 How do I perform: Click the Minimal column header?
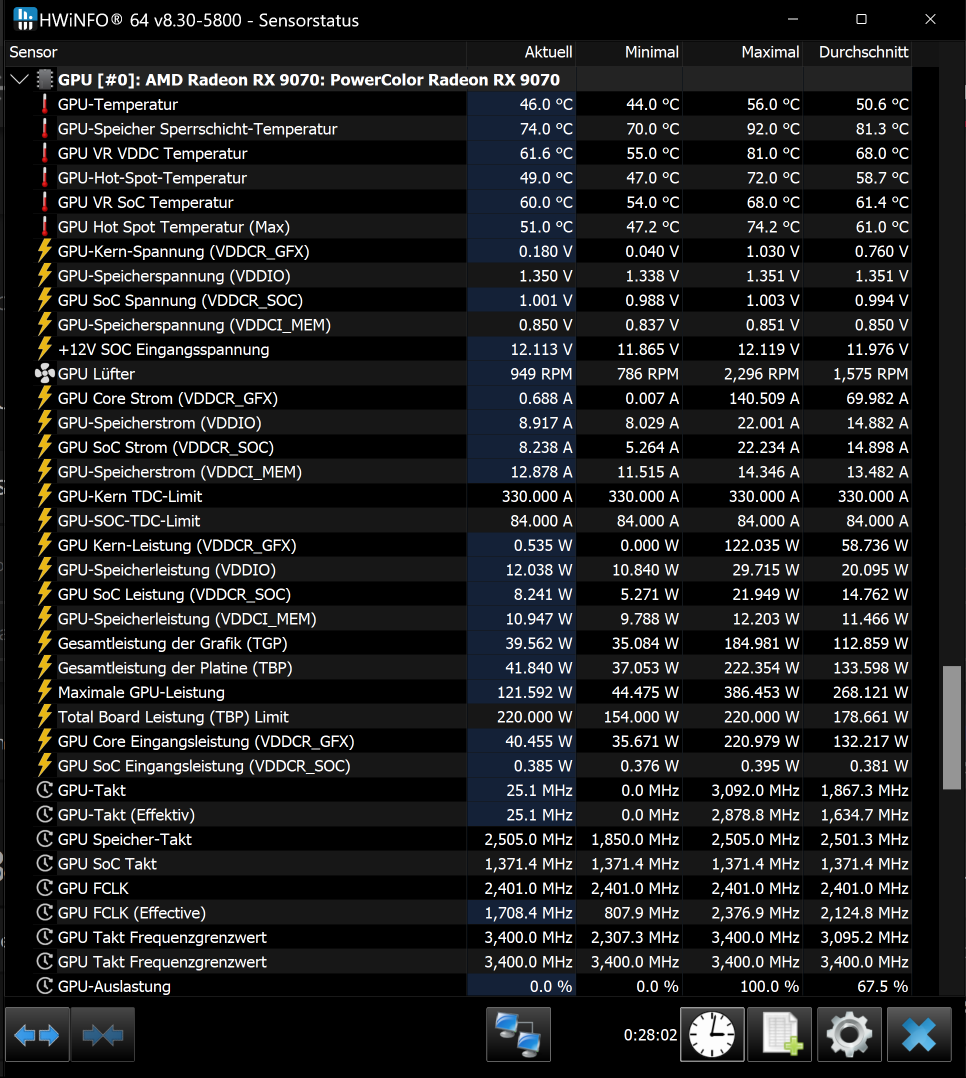point(628,52)
